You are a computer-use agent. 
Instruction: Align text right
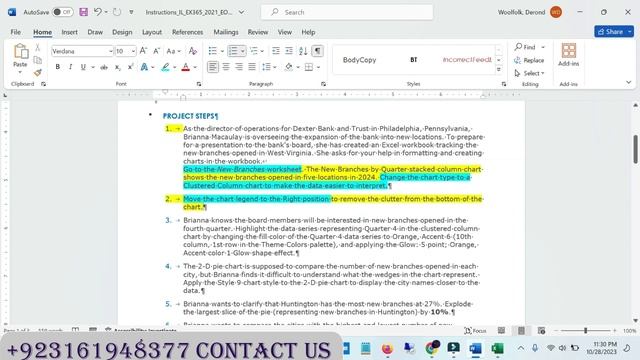click(x=239, y=67)
